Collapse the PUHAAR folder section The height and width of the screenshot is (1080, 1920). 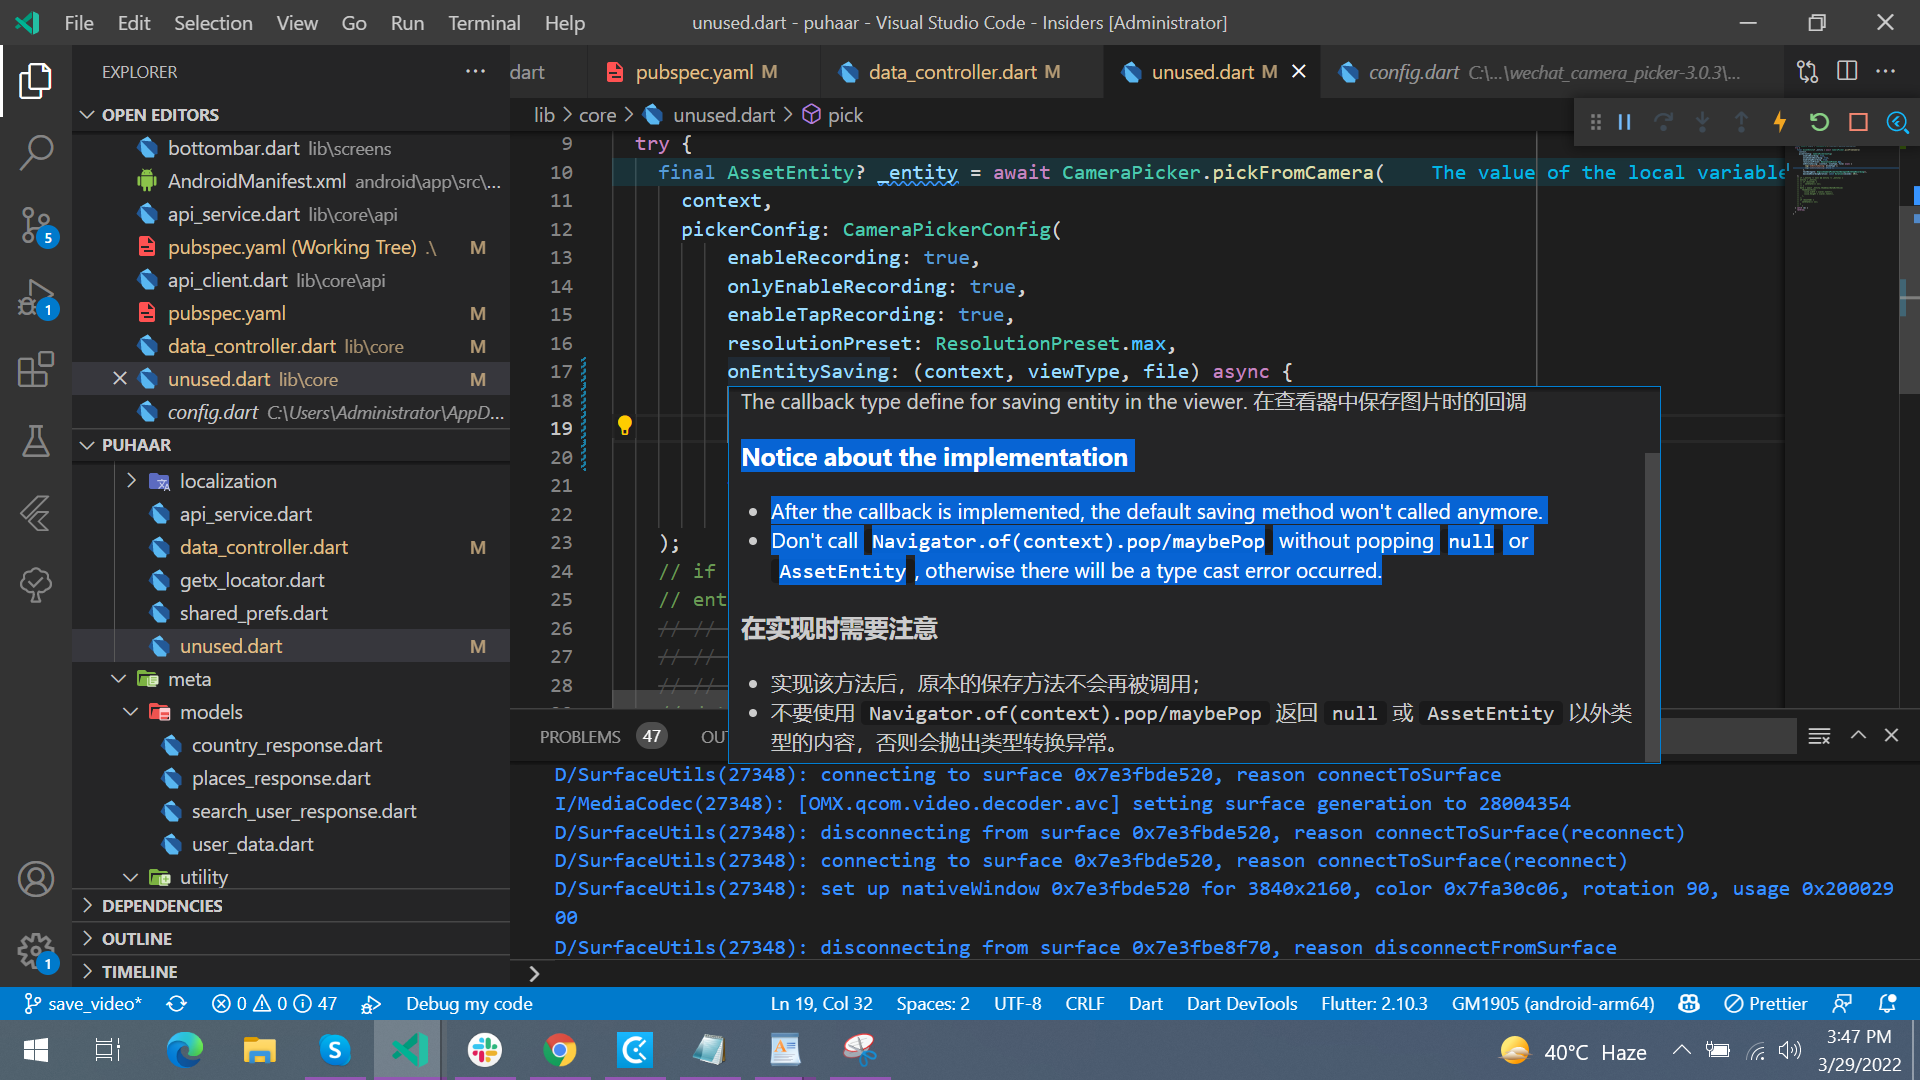(x=88, y=444)
